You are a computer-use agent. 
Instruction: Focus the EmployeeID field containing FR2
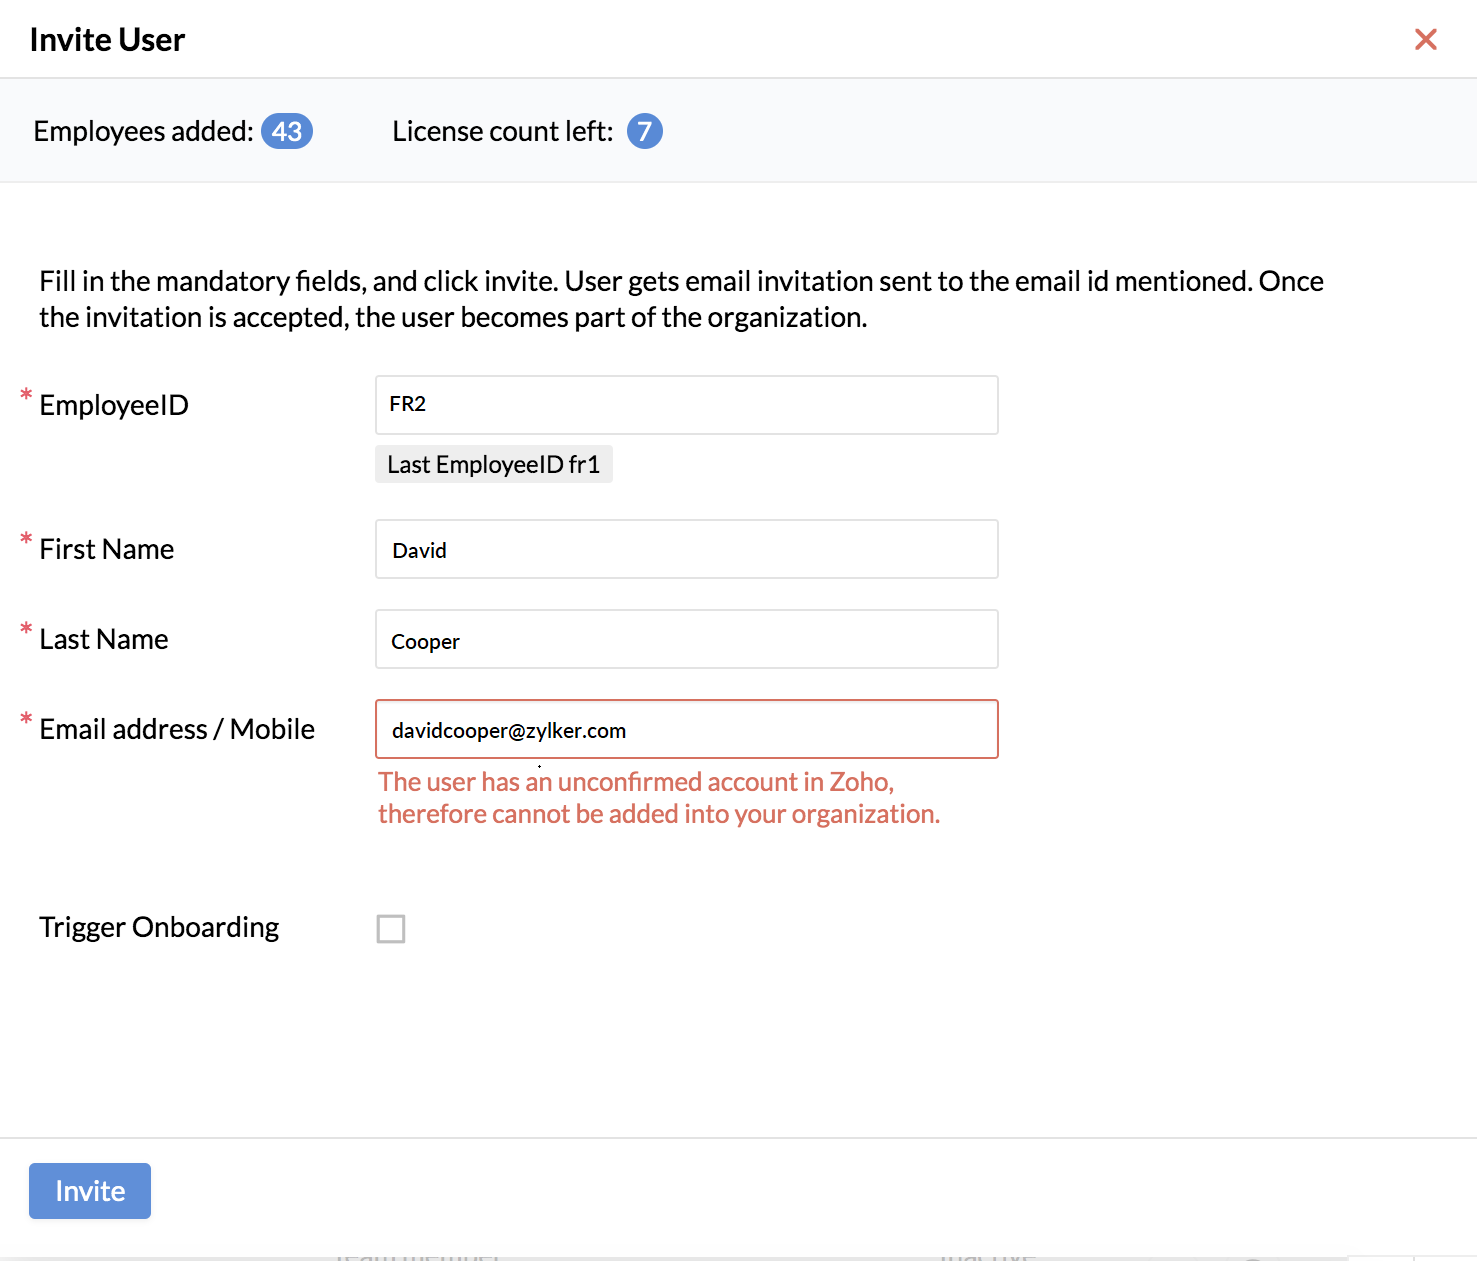686,405
